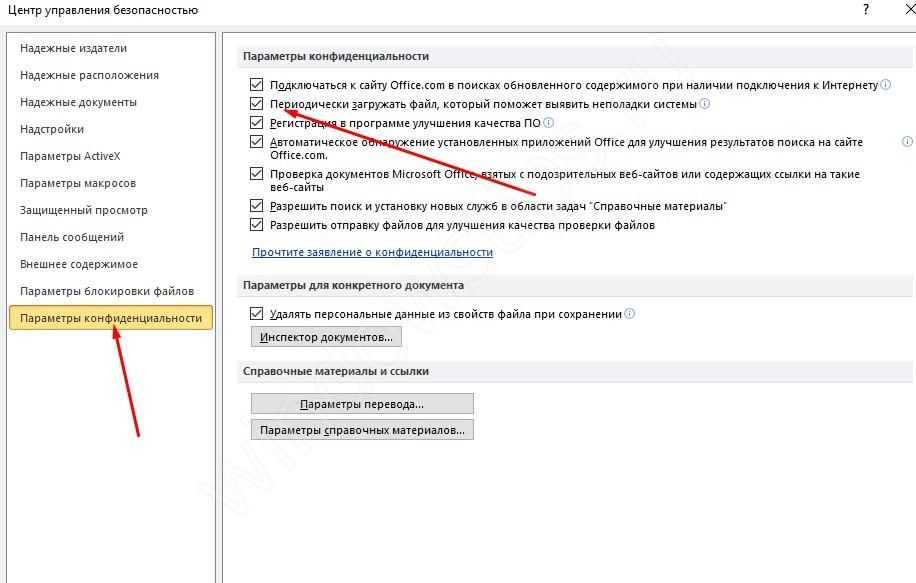Toggle 'Разрешить отправку файлов' checkbox
The image size is (916, 583).
(258, 225)
